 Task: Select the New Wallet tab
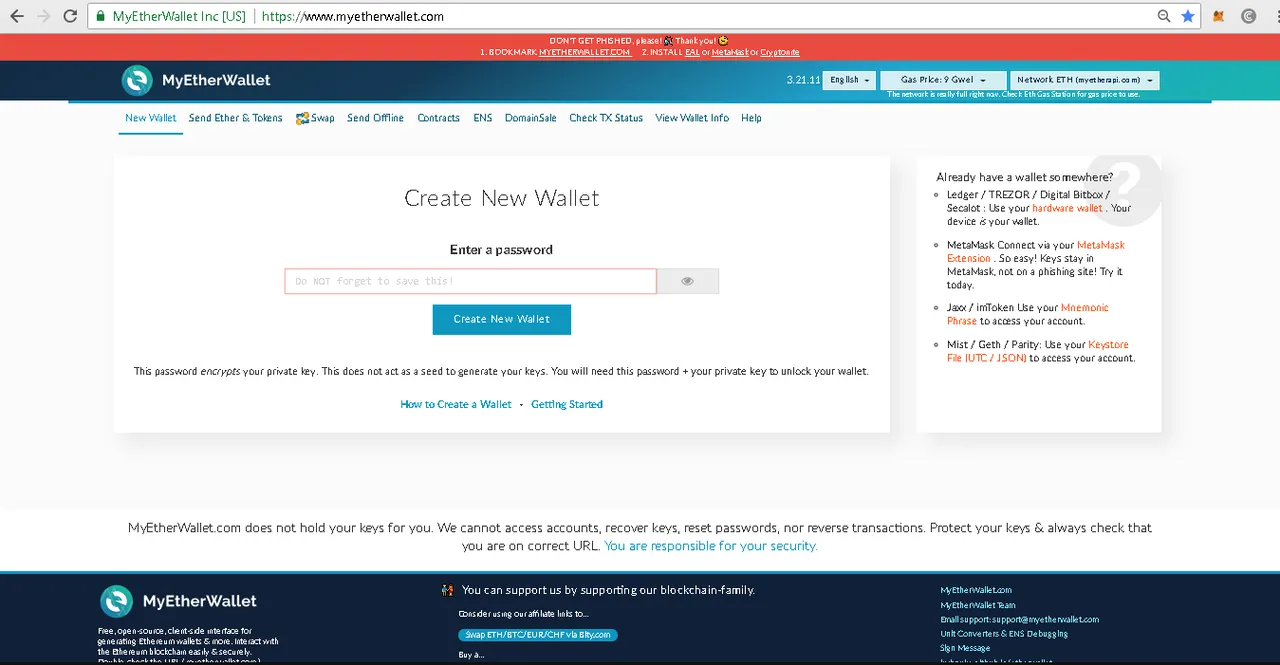[151, 118]
